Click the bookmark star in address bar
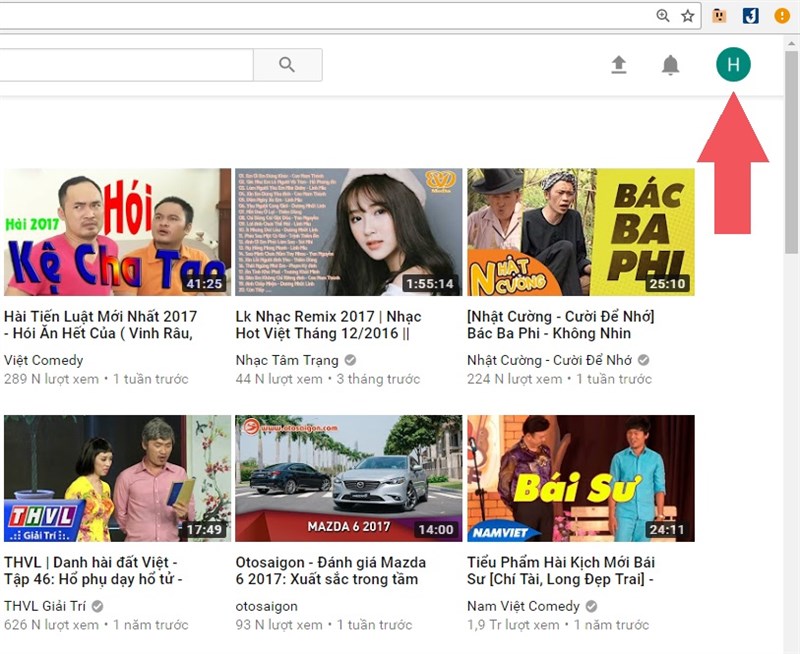Image resolution: width=800 pixels, height=654 pixels. pyautogui.click(x=688, y=16)
